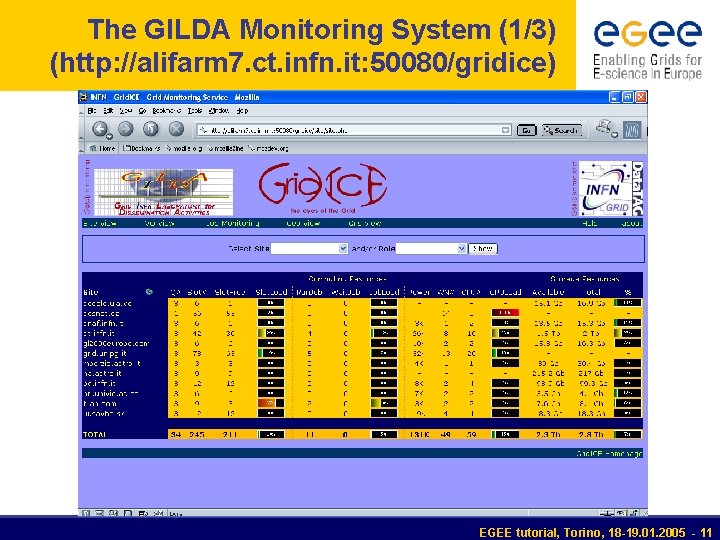Click the TOTAL storage value 2.8 Tb
Screen dimensions: 720x540
[593, 434]
